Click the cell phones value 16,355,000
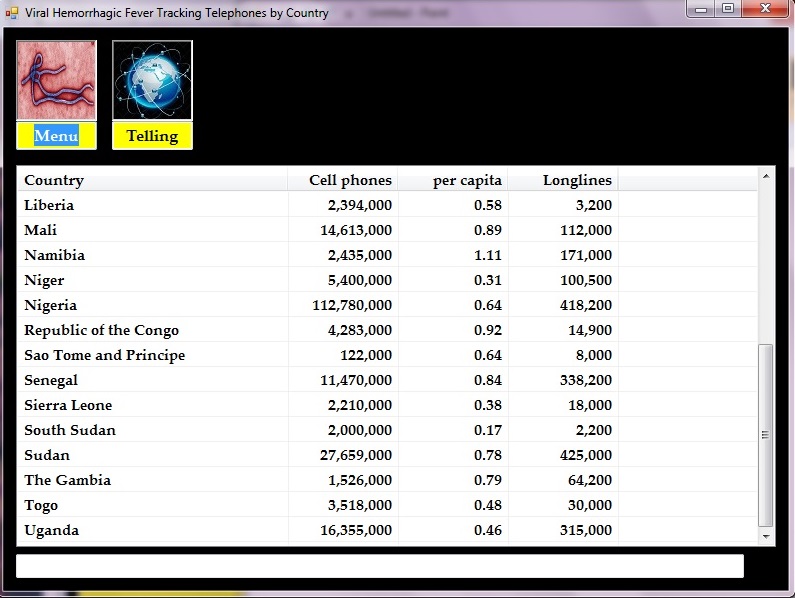Screen dimensions: 795x598 pos(356,530)
